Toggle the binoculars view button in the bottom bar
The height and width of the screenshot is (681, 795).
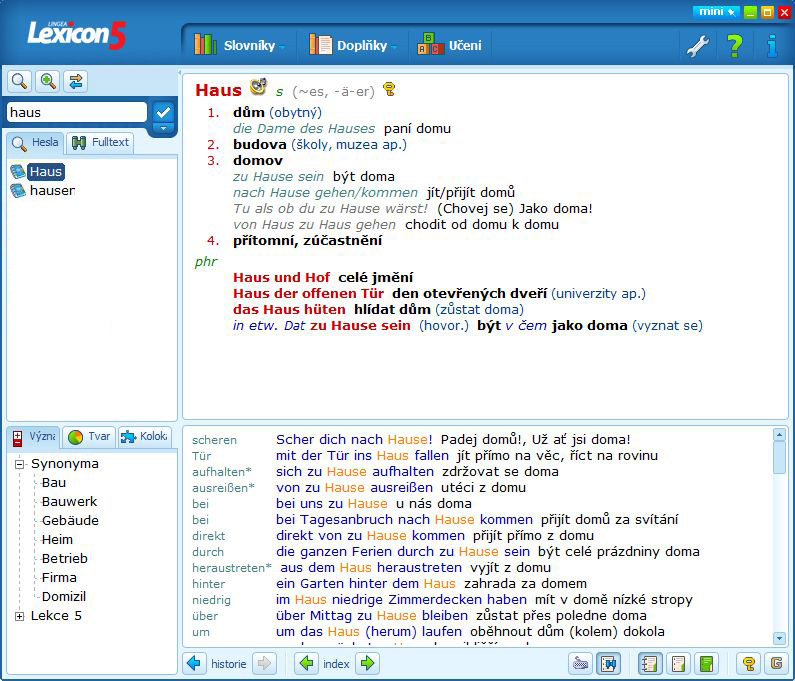608,663
